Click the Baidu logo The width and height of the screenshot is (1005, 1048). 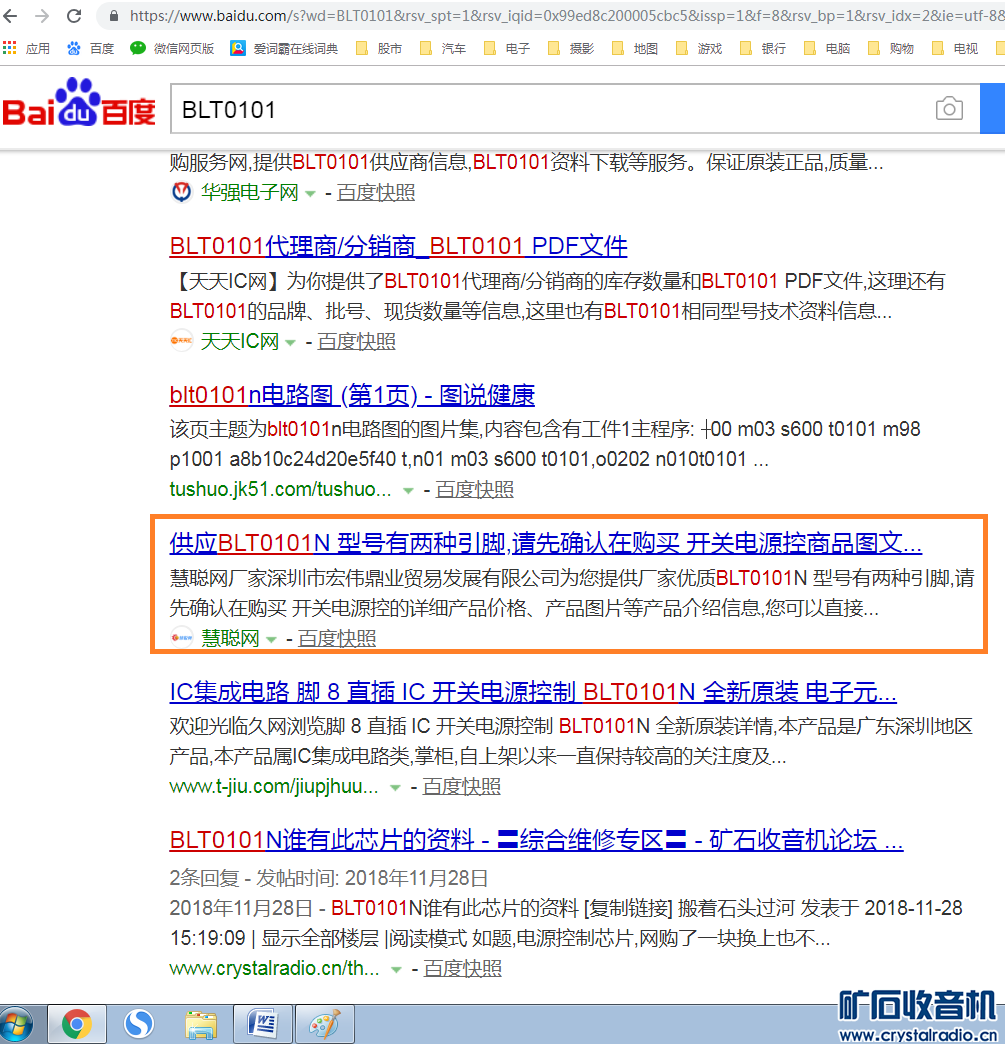pos(79,102)
